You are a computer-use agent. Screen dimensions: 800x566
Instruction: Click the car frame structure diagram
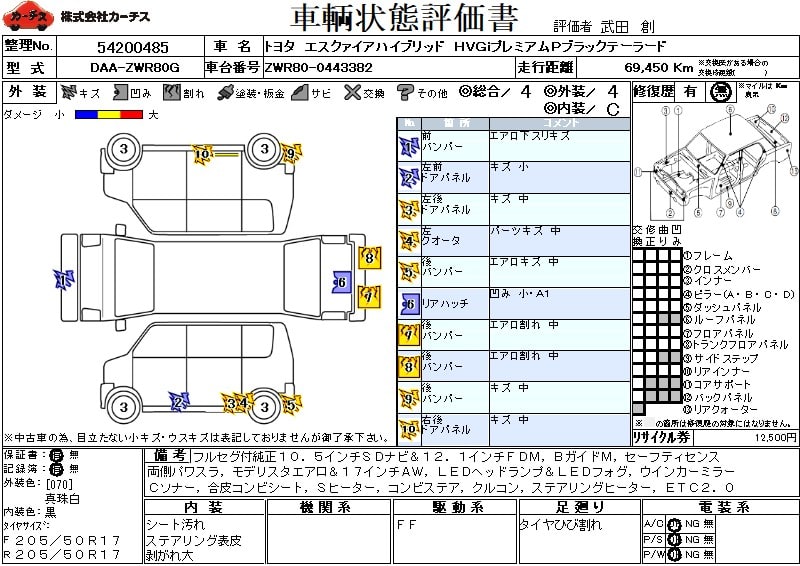pos(715,161)
